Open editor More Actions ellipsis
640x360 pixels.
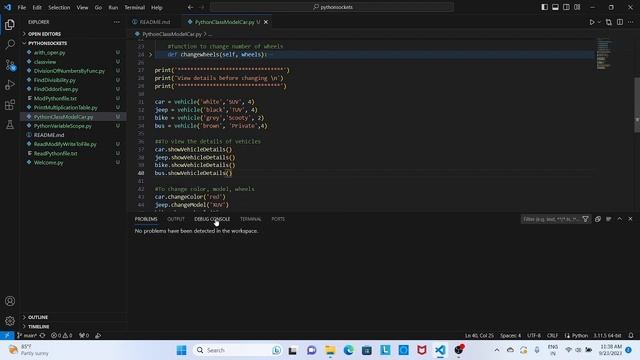point(631,22)
